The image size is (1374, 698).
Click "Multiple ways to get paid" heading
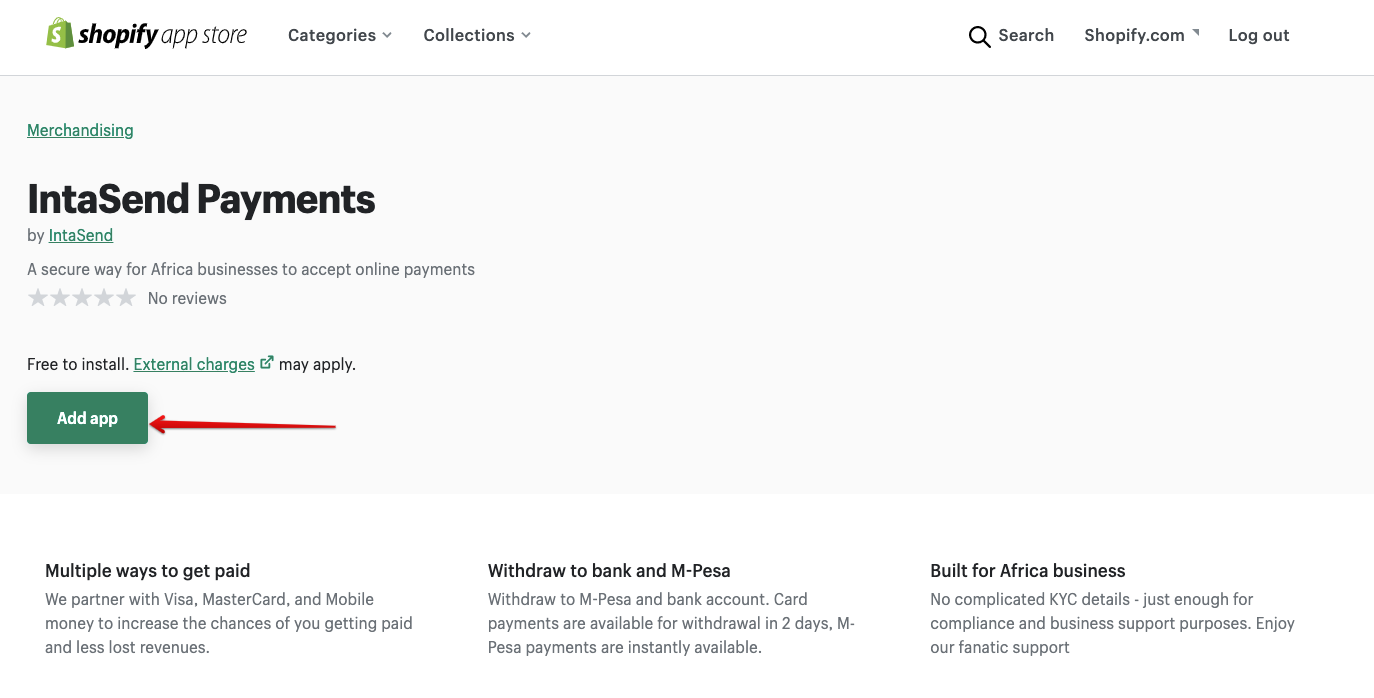pos(148,571)
